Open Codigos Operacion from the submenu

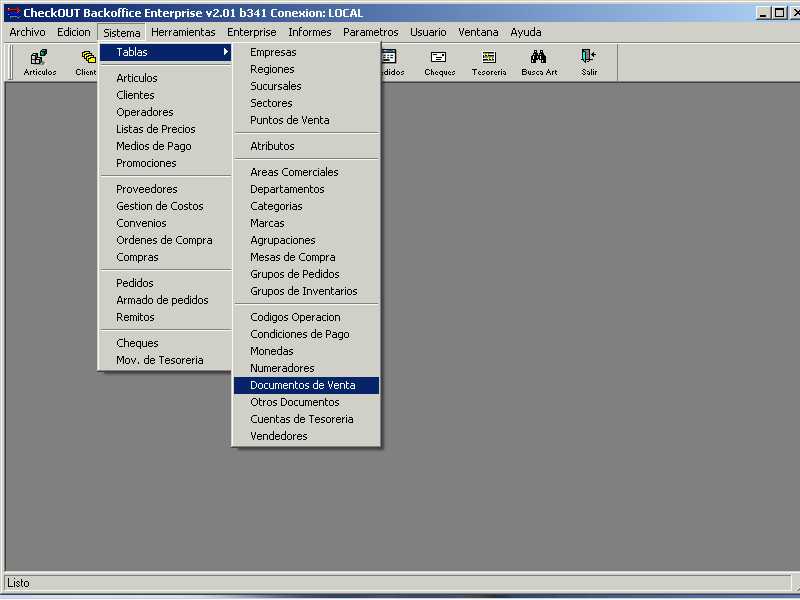click(x=306, y=317)
